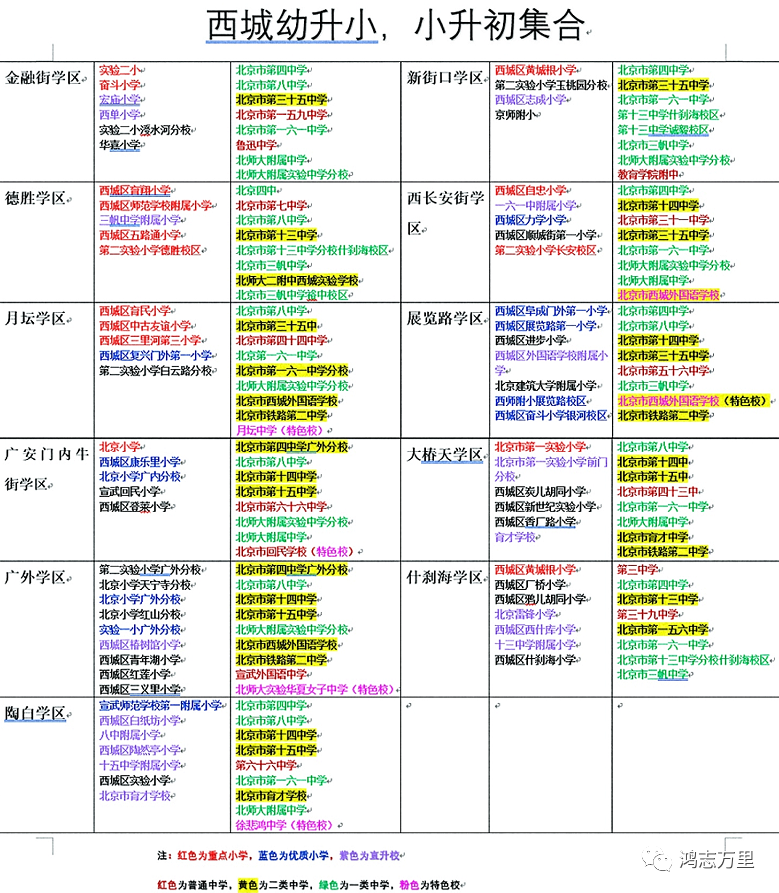Click 第二实验小学德胜校区

click(x=150, y=250)
